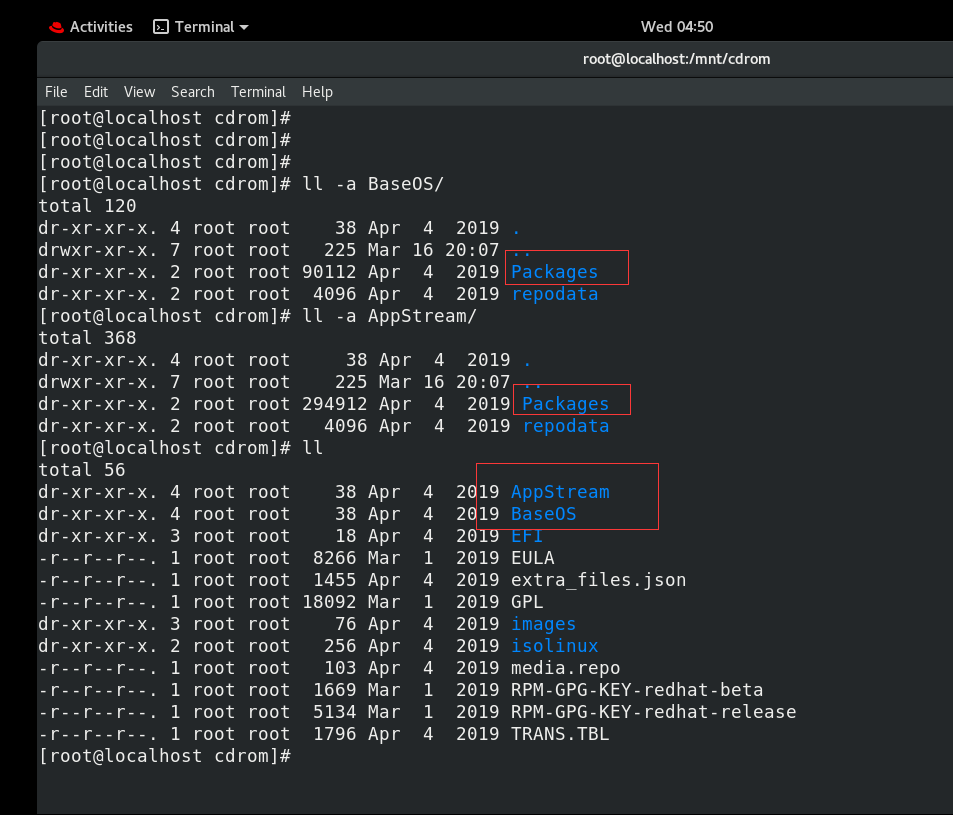The image size is (953, 815).
Task: Open the View menu
Action: (139, 92)
